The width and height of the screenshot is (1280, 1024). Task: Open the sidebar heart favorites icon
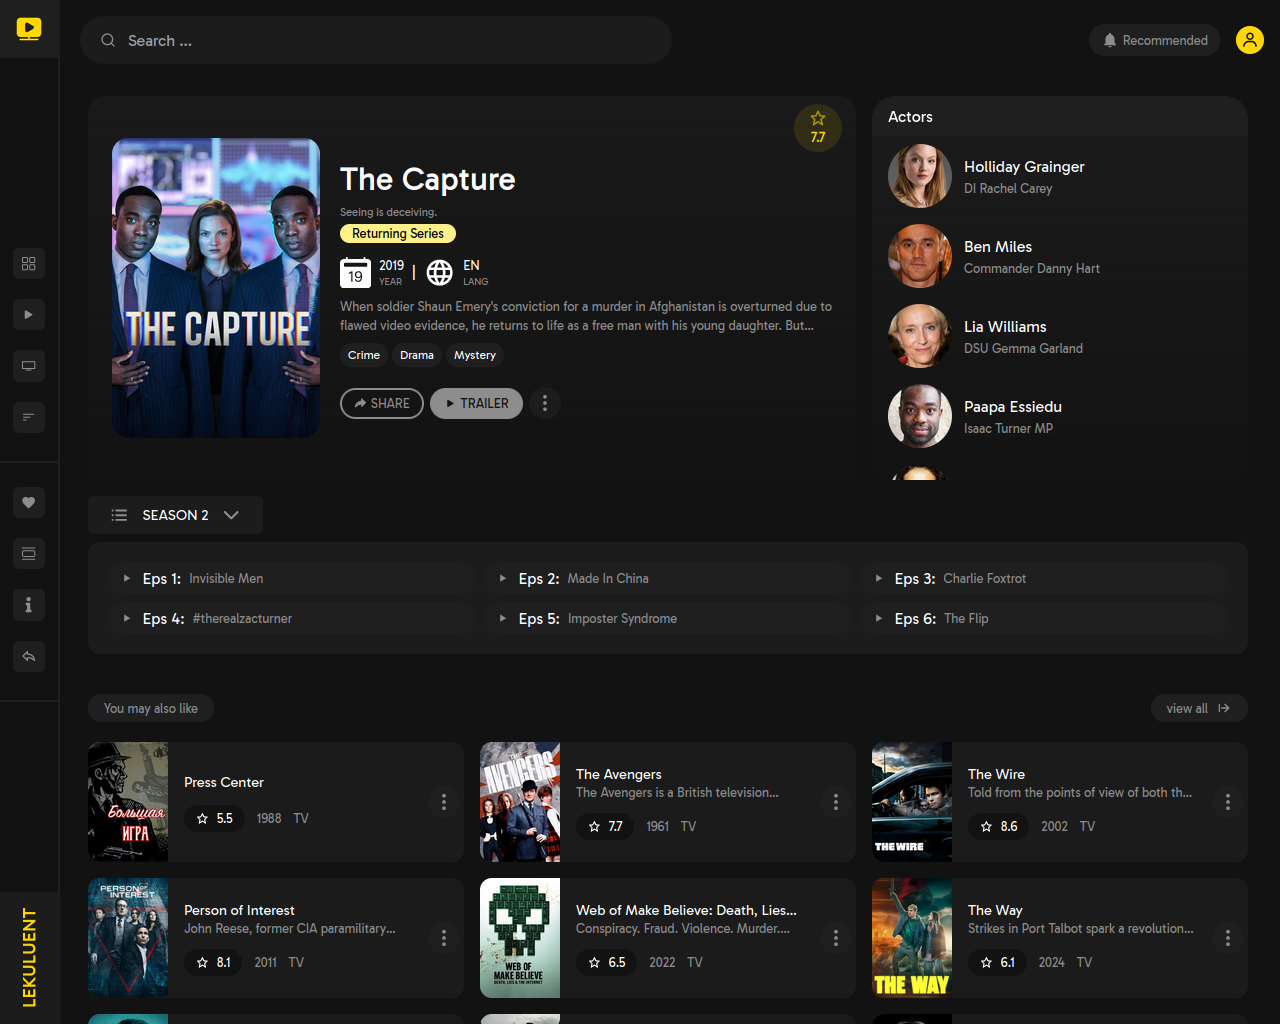28,502
